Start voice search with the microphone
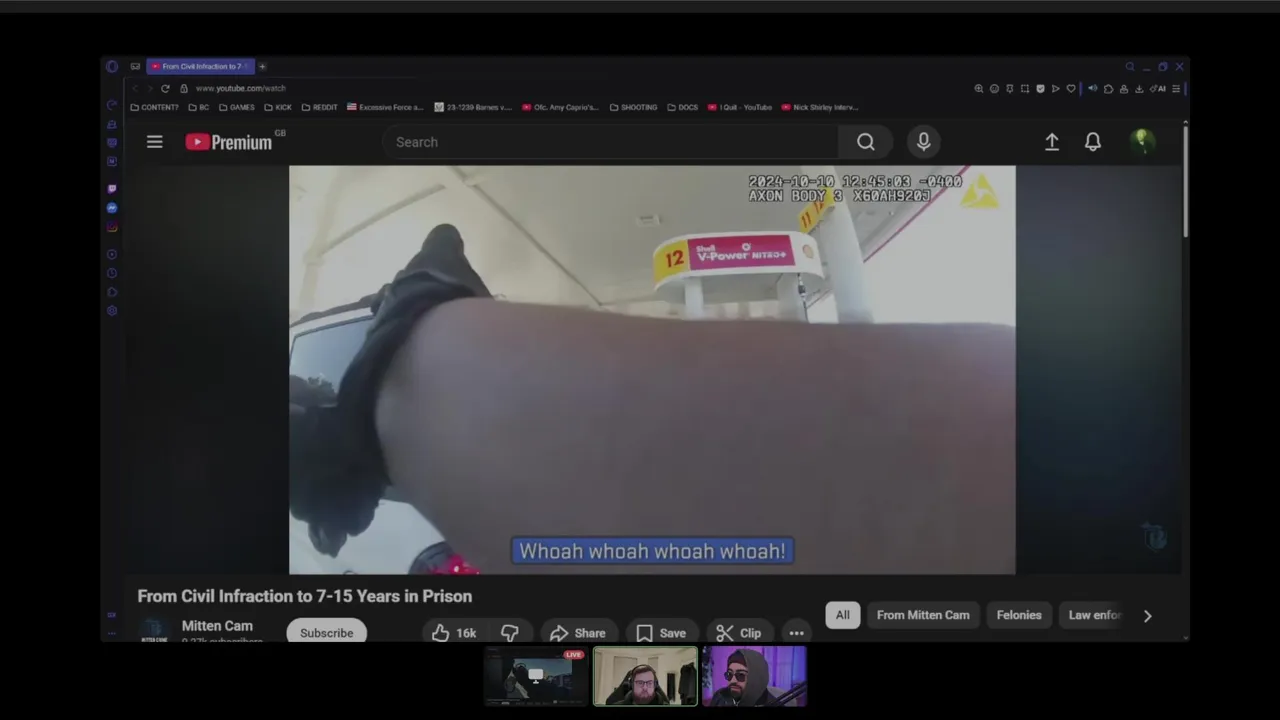Image resolution: width=1280 pixels, height=720 pixels. pyautogui.click(x=923, y=142)
